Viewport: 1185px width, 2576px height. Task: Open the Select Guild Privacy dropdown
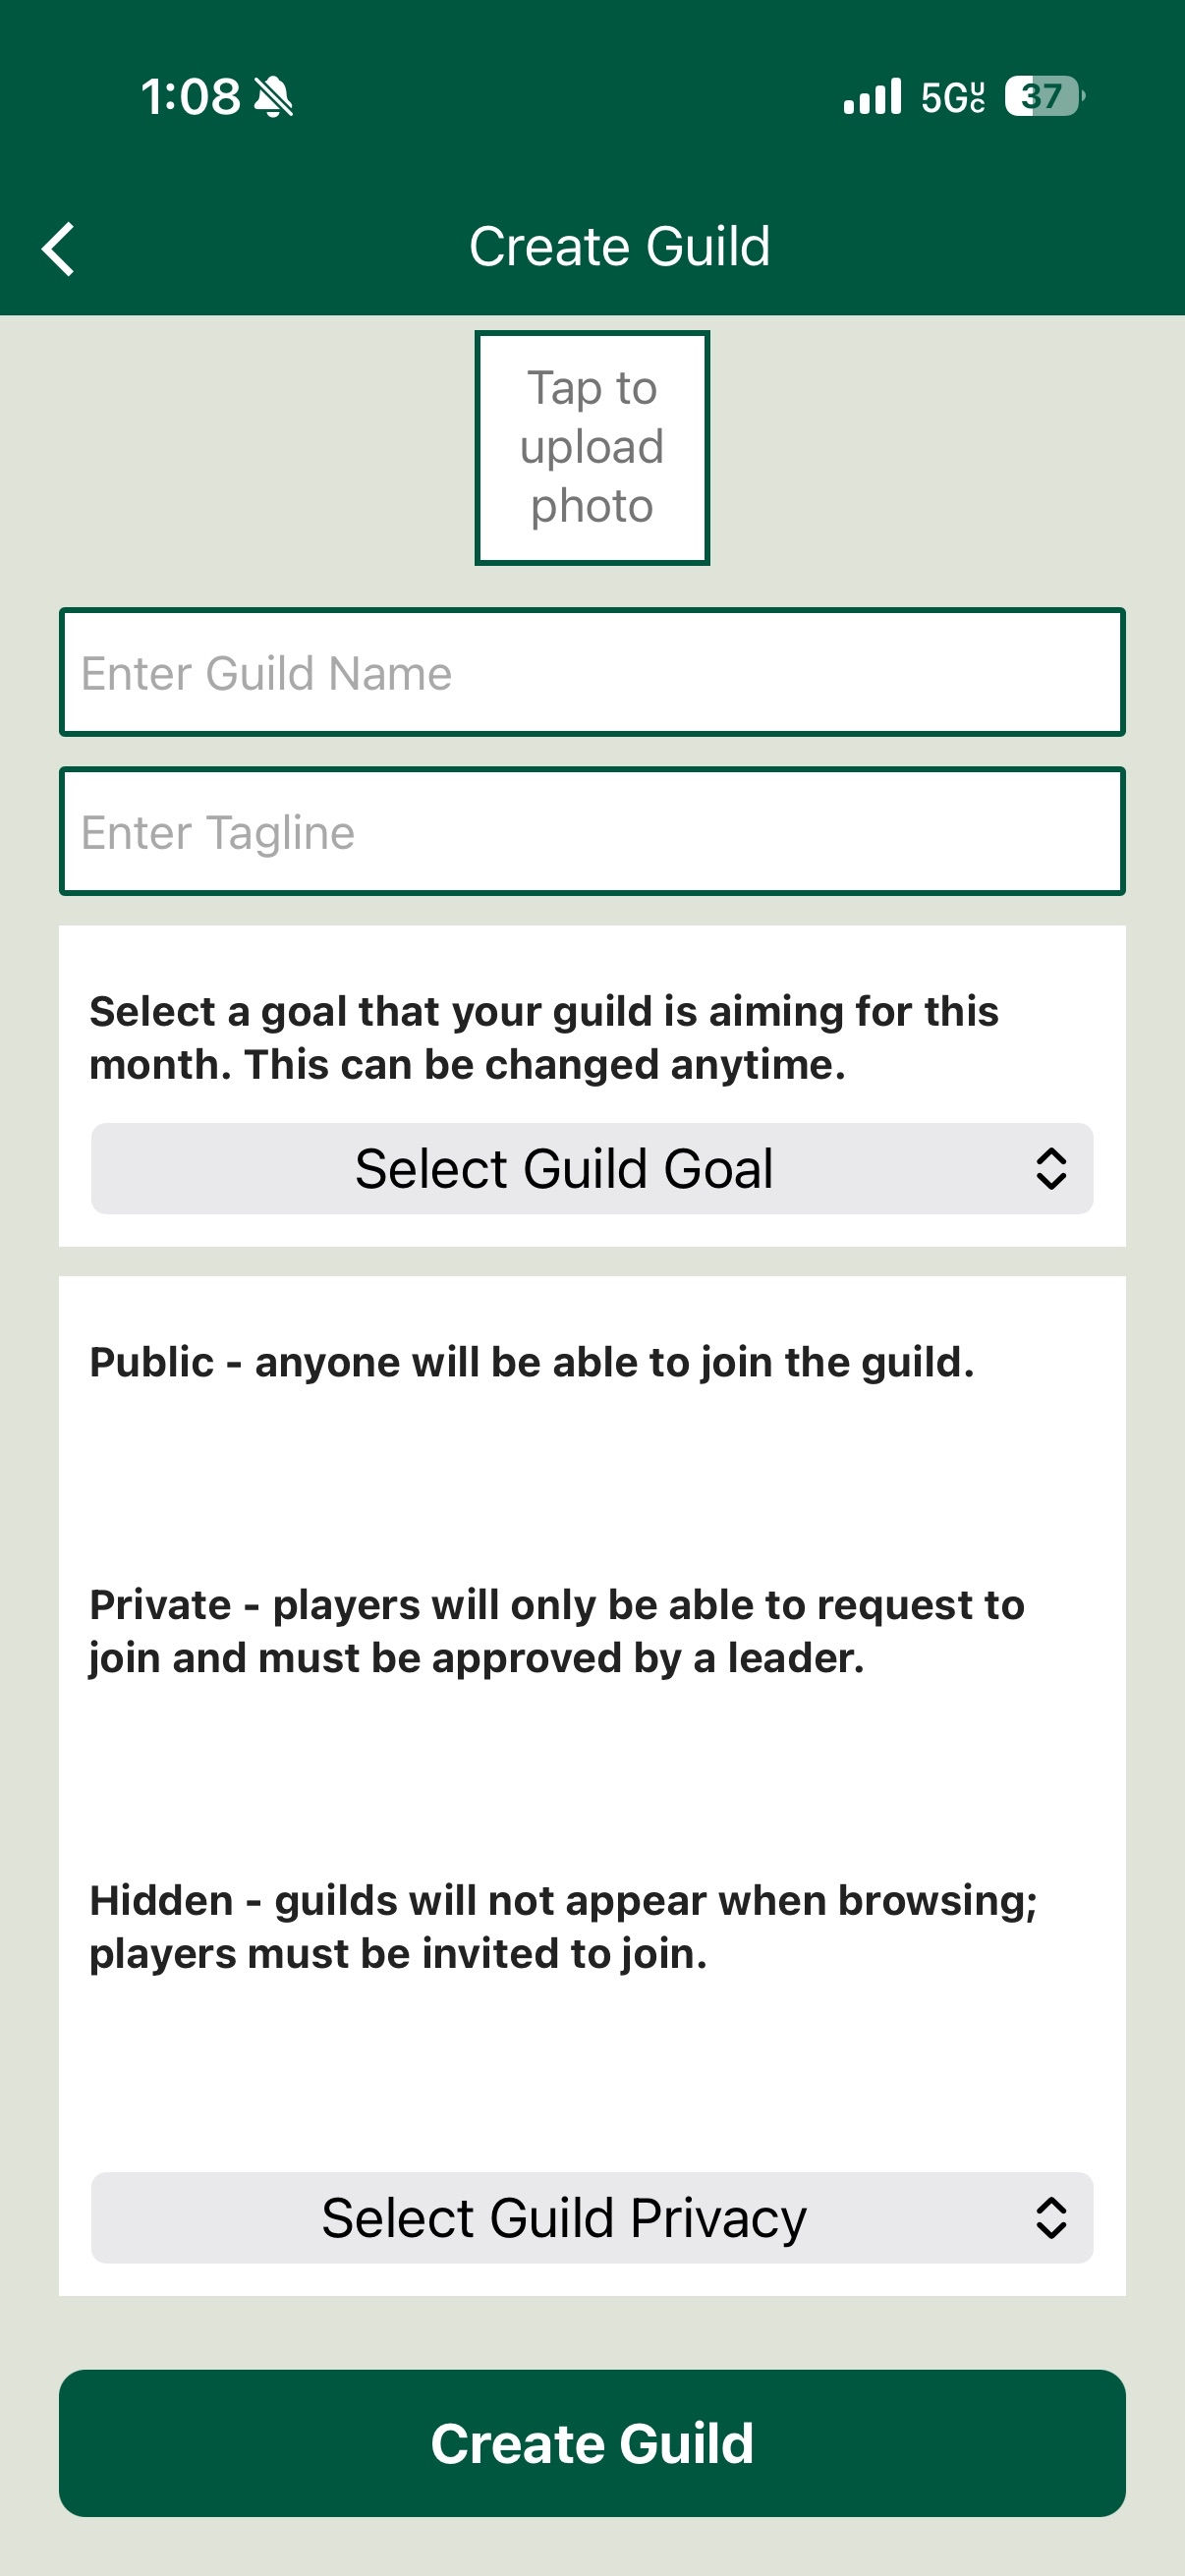point(564,2217)
